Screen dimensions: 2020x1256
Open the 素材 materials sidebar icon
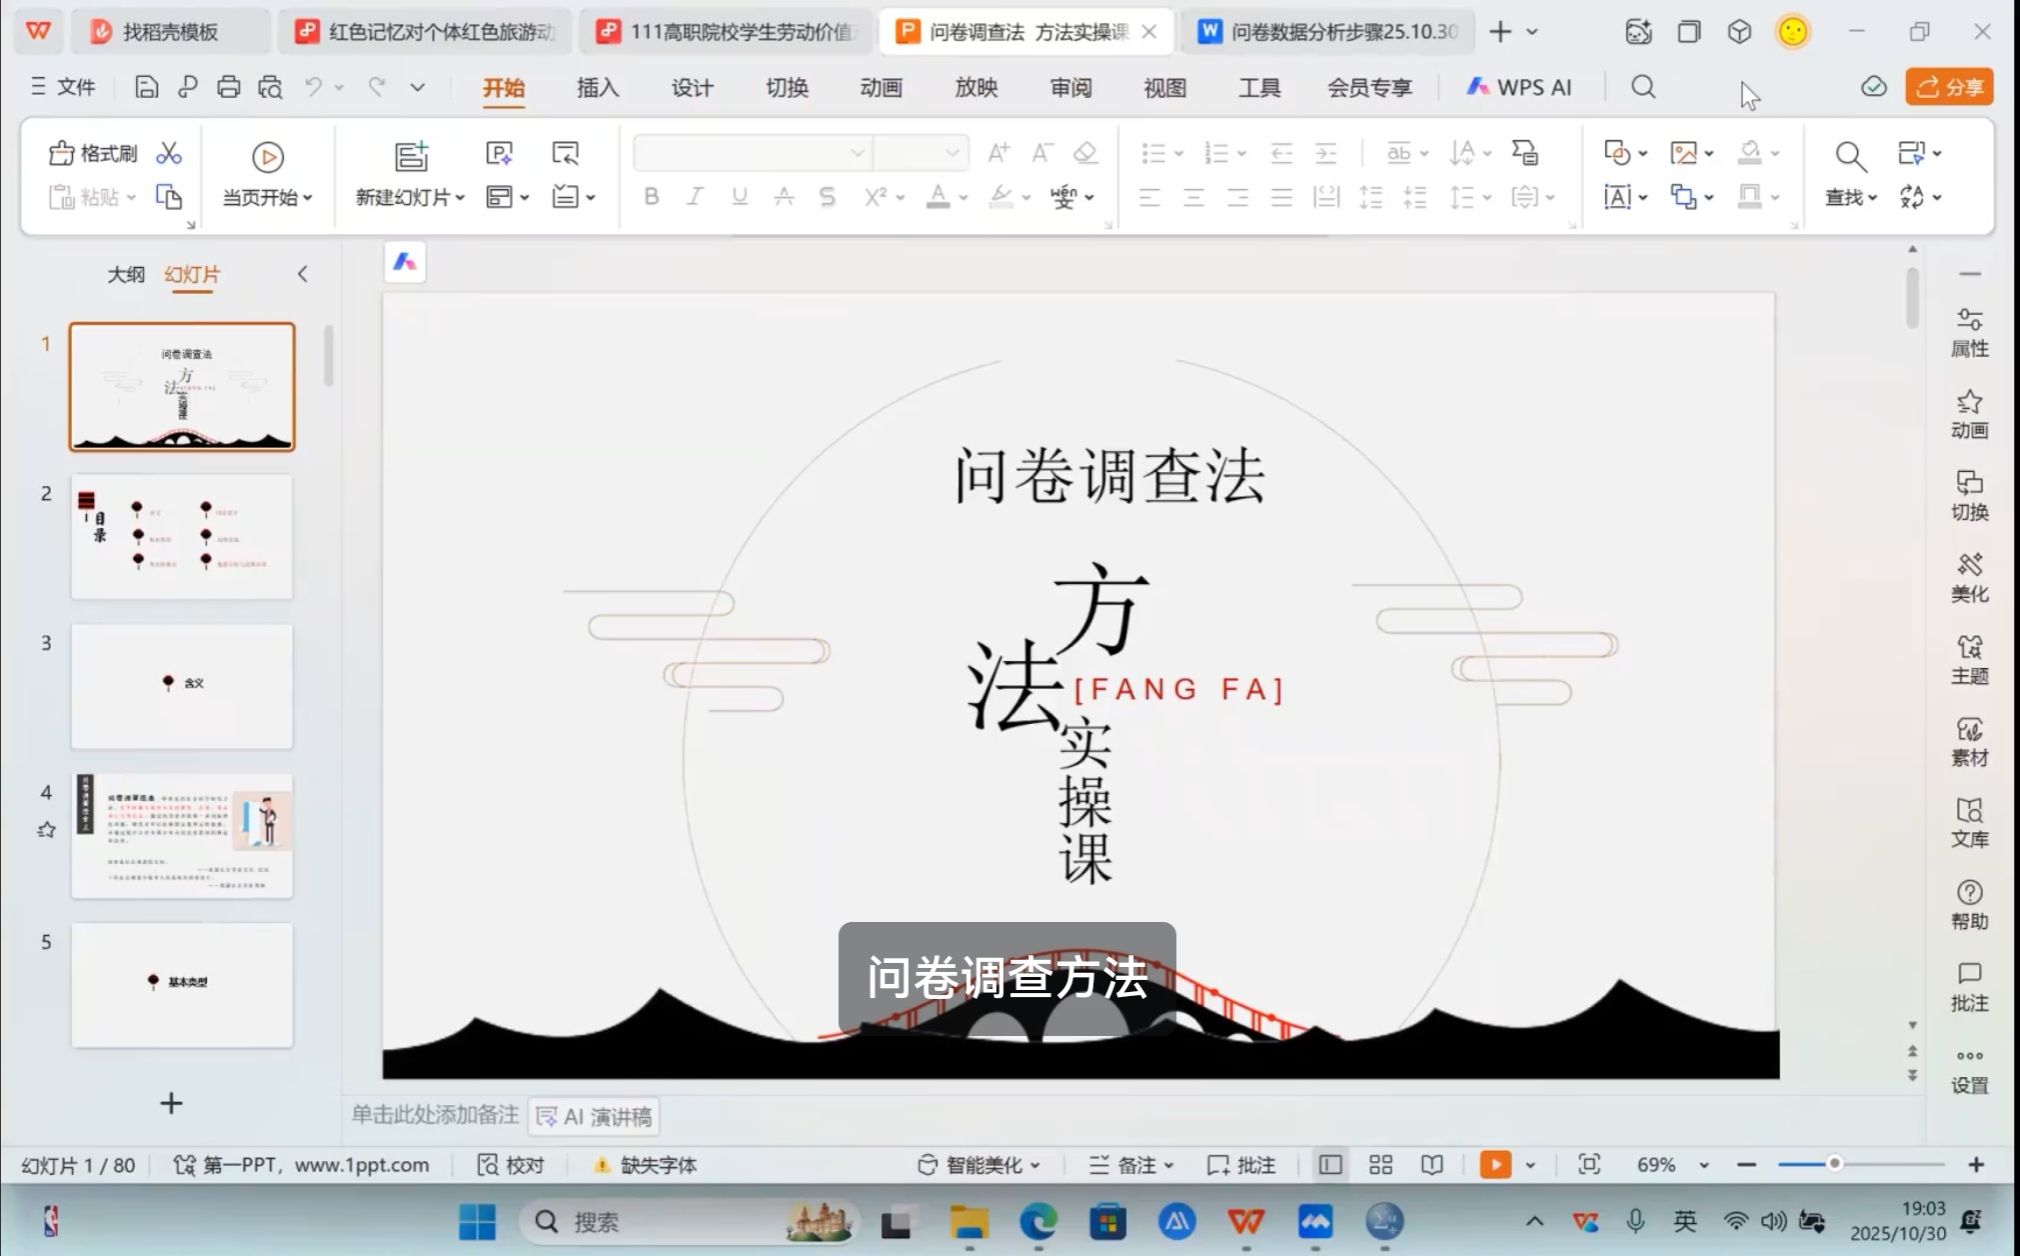pos(1969,742)
